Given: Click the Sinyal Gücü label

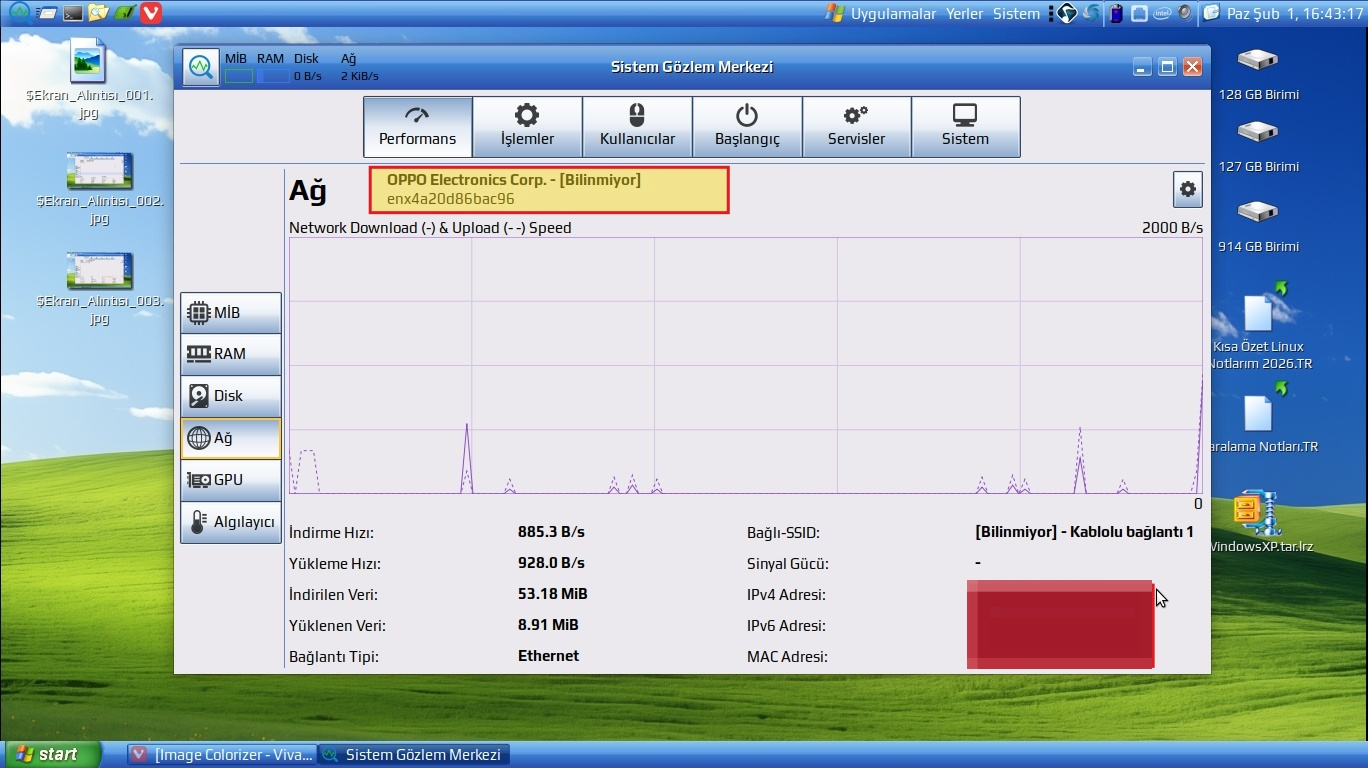Looking at the screenshot, I should pos(787,564).
